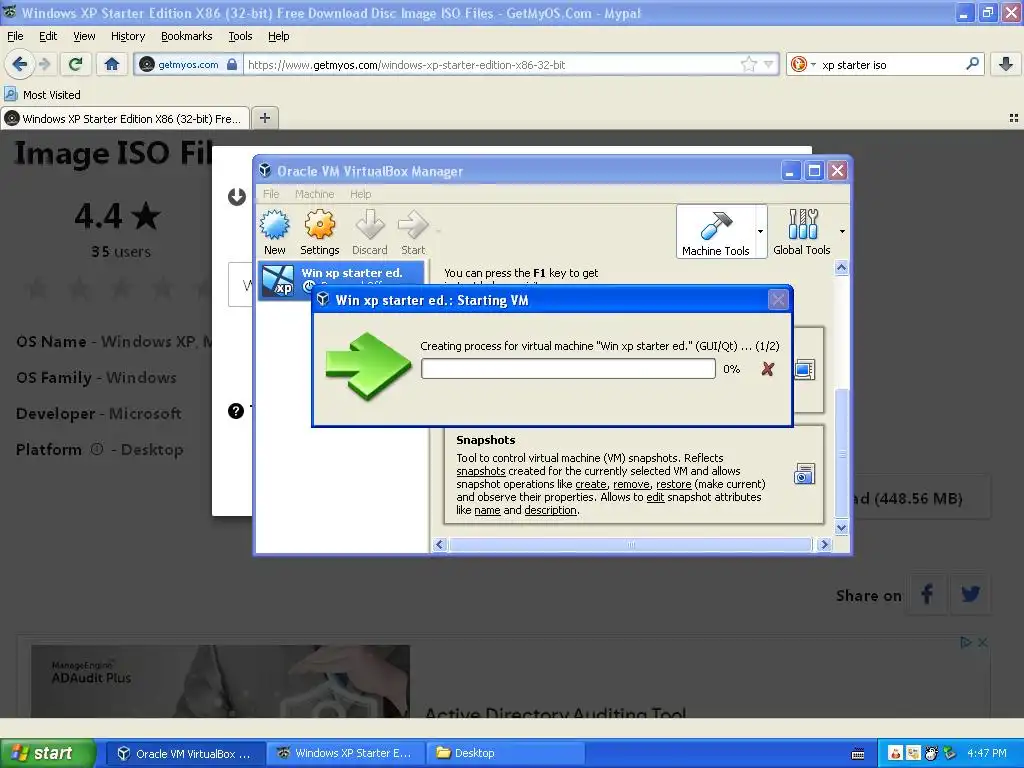Click the name link in Snapshots text
The image size is (1024, 768).
[x=487, y=510]
